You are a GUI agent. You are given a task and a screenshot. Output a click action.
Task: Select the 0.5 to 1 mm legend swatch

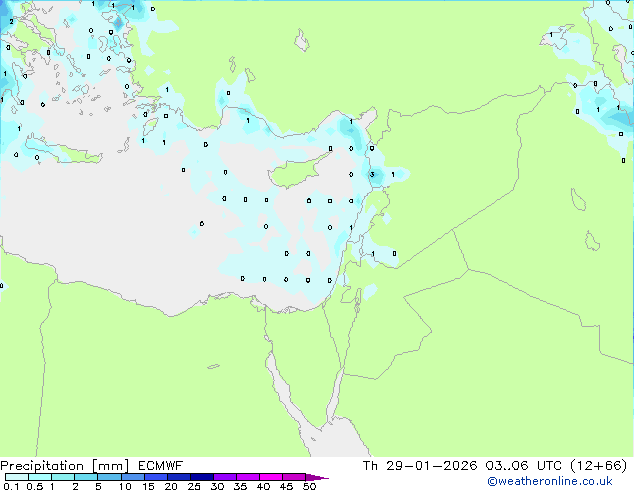pos(40,477)
